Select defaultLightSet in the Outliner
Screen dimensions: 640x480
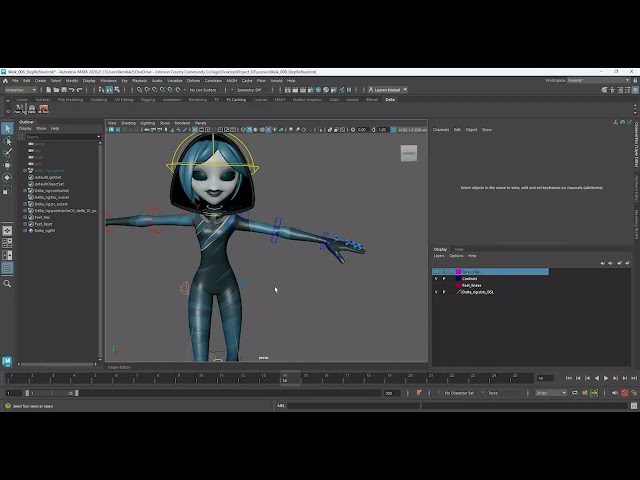(x=48, y=178)
